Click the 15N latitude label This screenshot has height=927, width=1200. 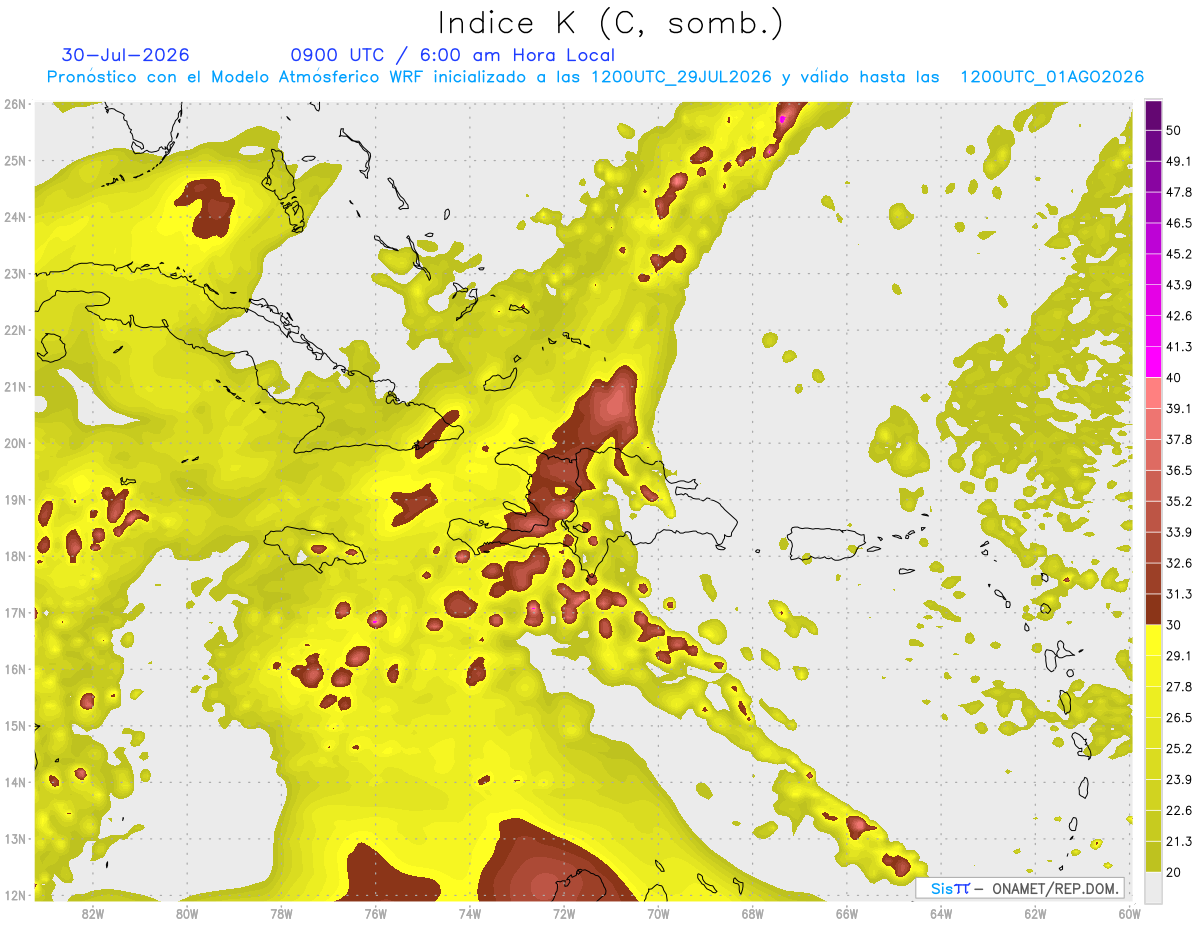click(x=15, y=726)
